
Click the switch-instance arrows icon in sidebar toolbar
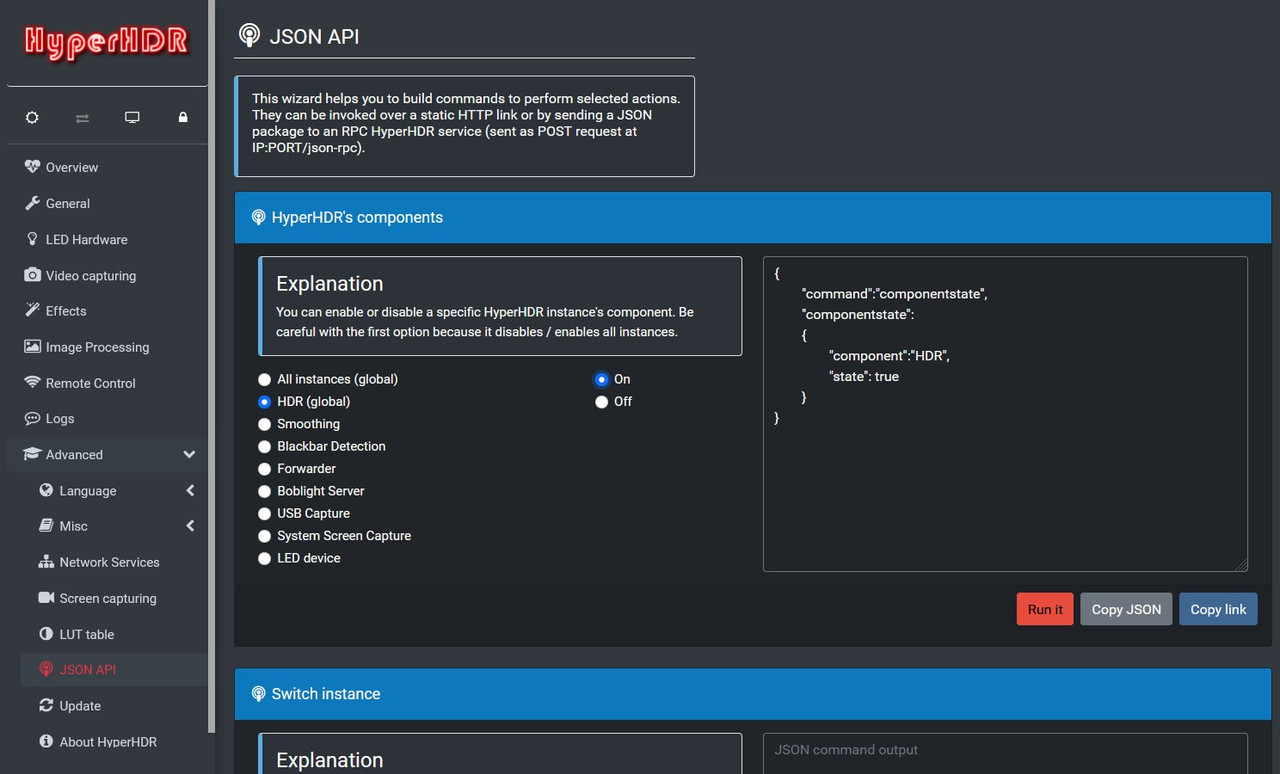click(x=82, y=118)
